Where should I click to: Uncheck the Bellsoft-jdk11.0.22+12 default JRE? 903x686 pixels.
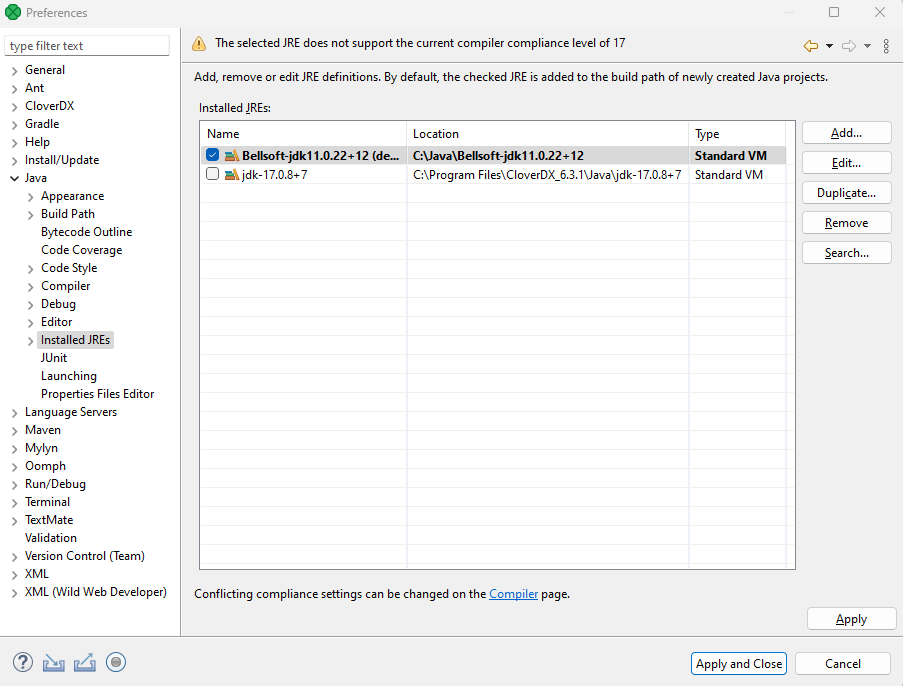[x=212, y=155]
